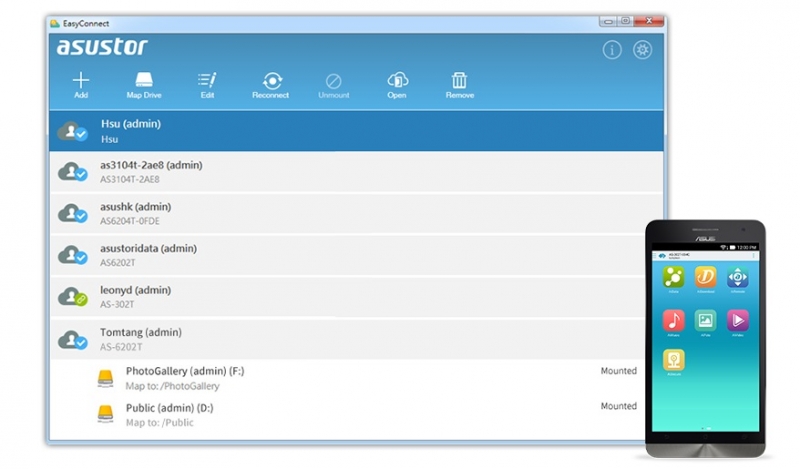
Task: Click the Mounted status of PhotoGallery
Action: click(x=618, y=371)
